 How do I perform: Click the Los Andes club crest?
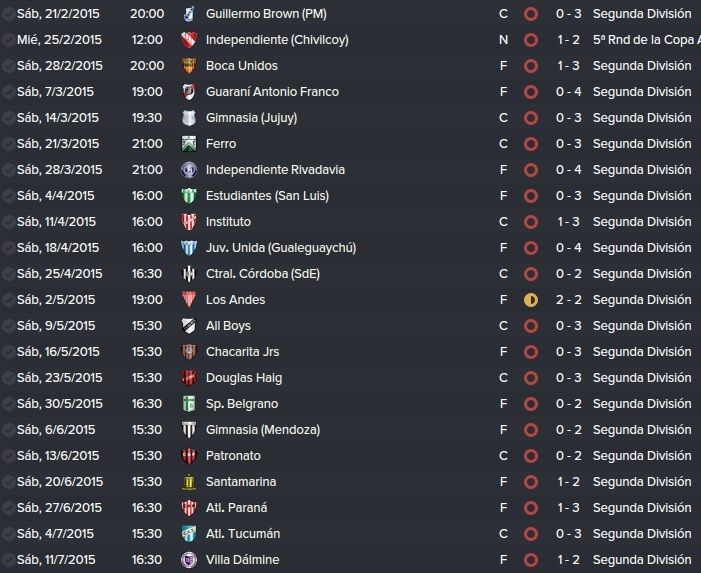click(189, 300)
